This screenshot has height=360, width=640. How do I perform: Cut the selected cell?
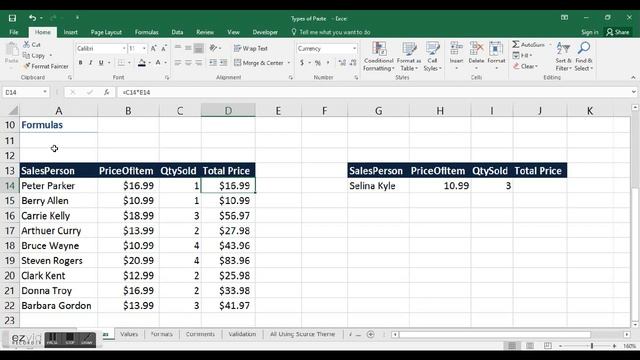point(31,44)
